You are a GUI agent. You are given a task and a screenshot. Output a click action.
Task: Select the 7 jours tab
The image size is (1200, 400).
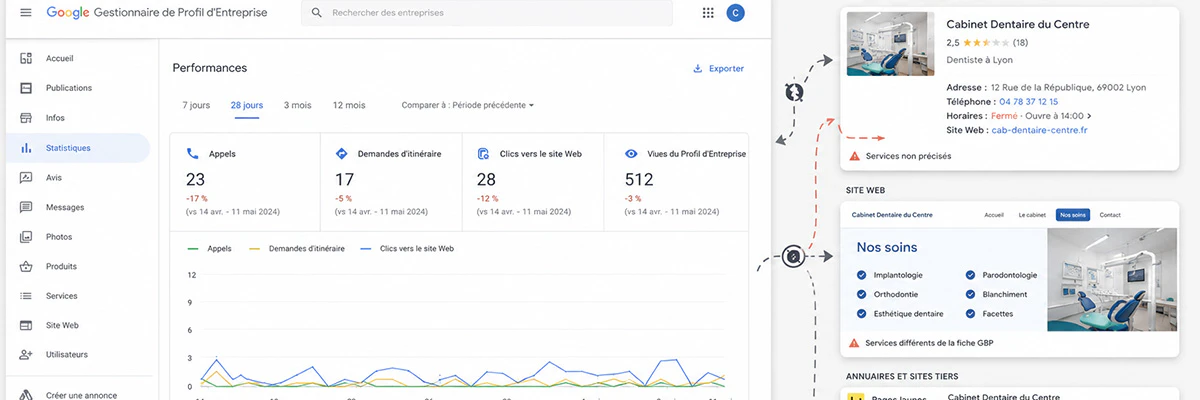pos(196,105)
